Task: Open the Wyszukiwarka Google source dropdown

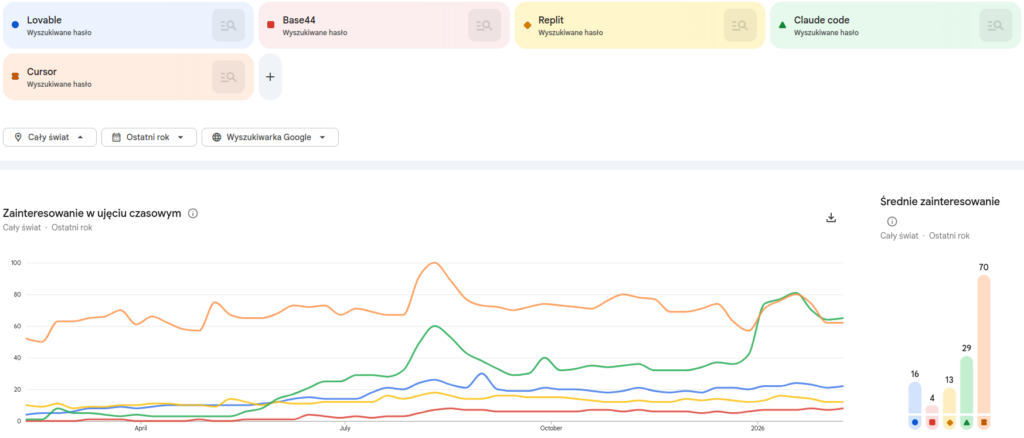Action: [269, 137]
